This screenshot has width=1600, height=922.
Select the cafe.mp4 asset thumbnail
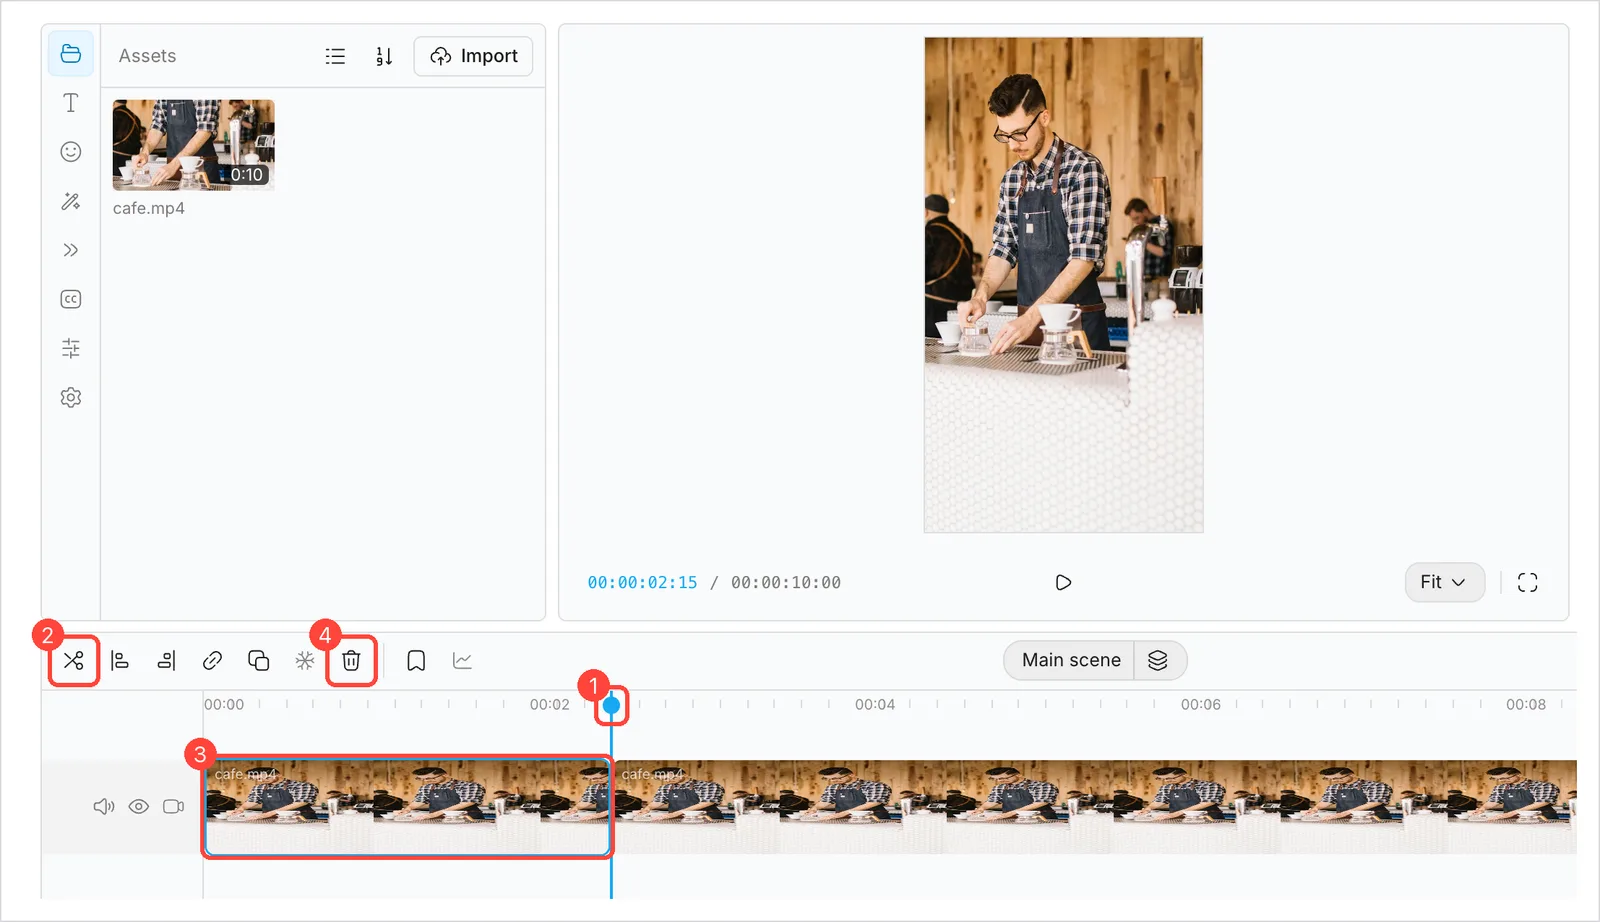click(193, 145)
